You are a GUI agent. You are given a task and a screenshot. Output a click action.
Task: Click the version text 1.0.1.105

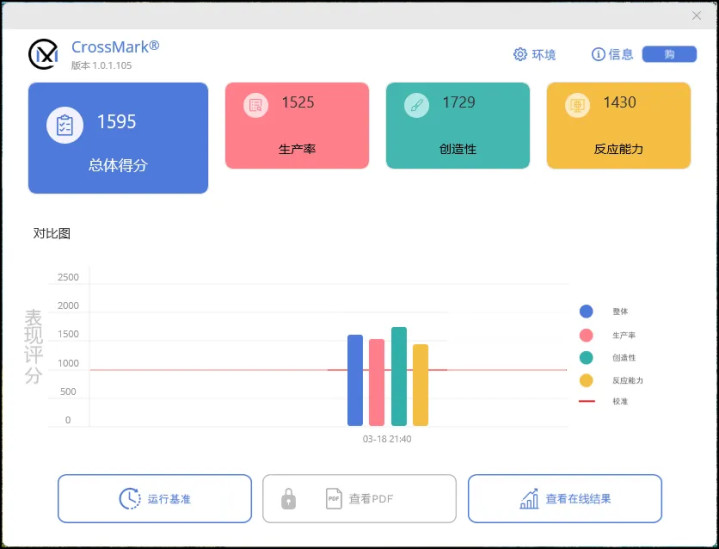(112, 66)
